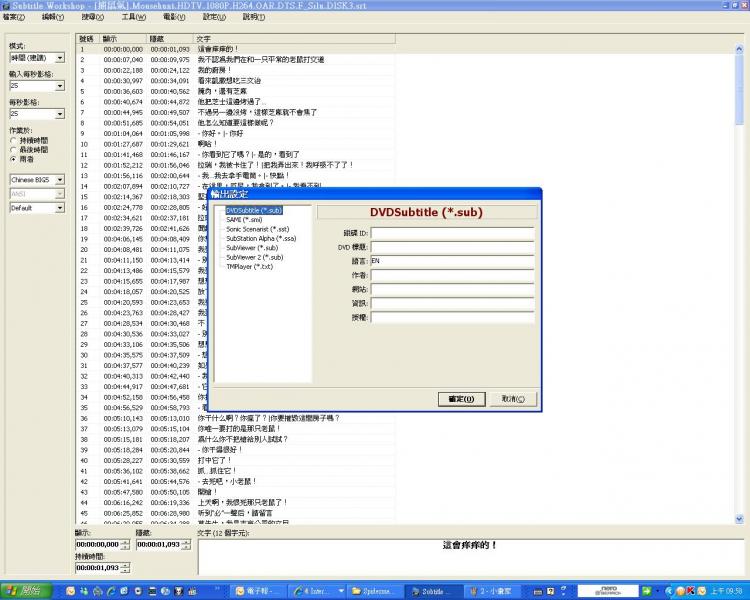This screenshot has height=600, width=750.
Task: Open the 編輯(Y) Edit menu
Action: (x=53, y=17)
